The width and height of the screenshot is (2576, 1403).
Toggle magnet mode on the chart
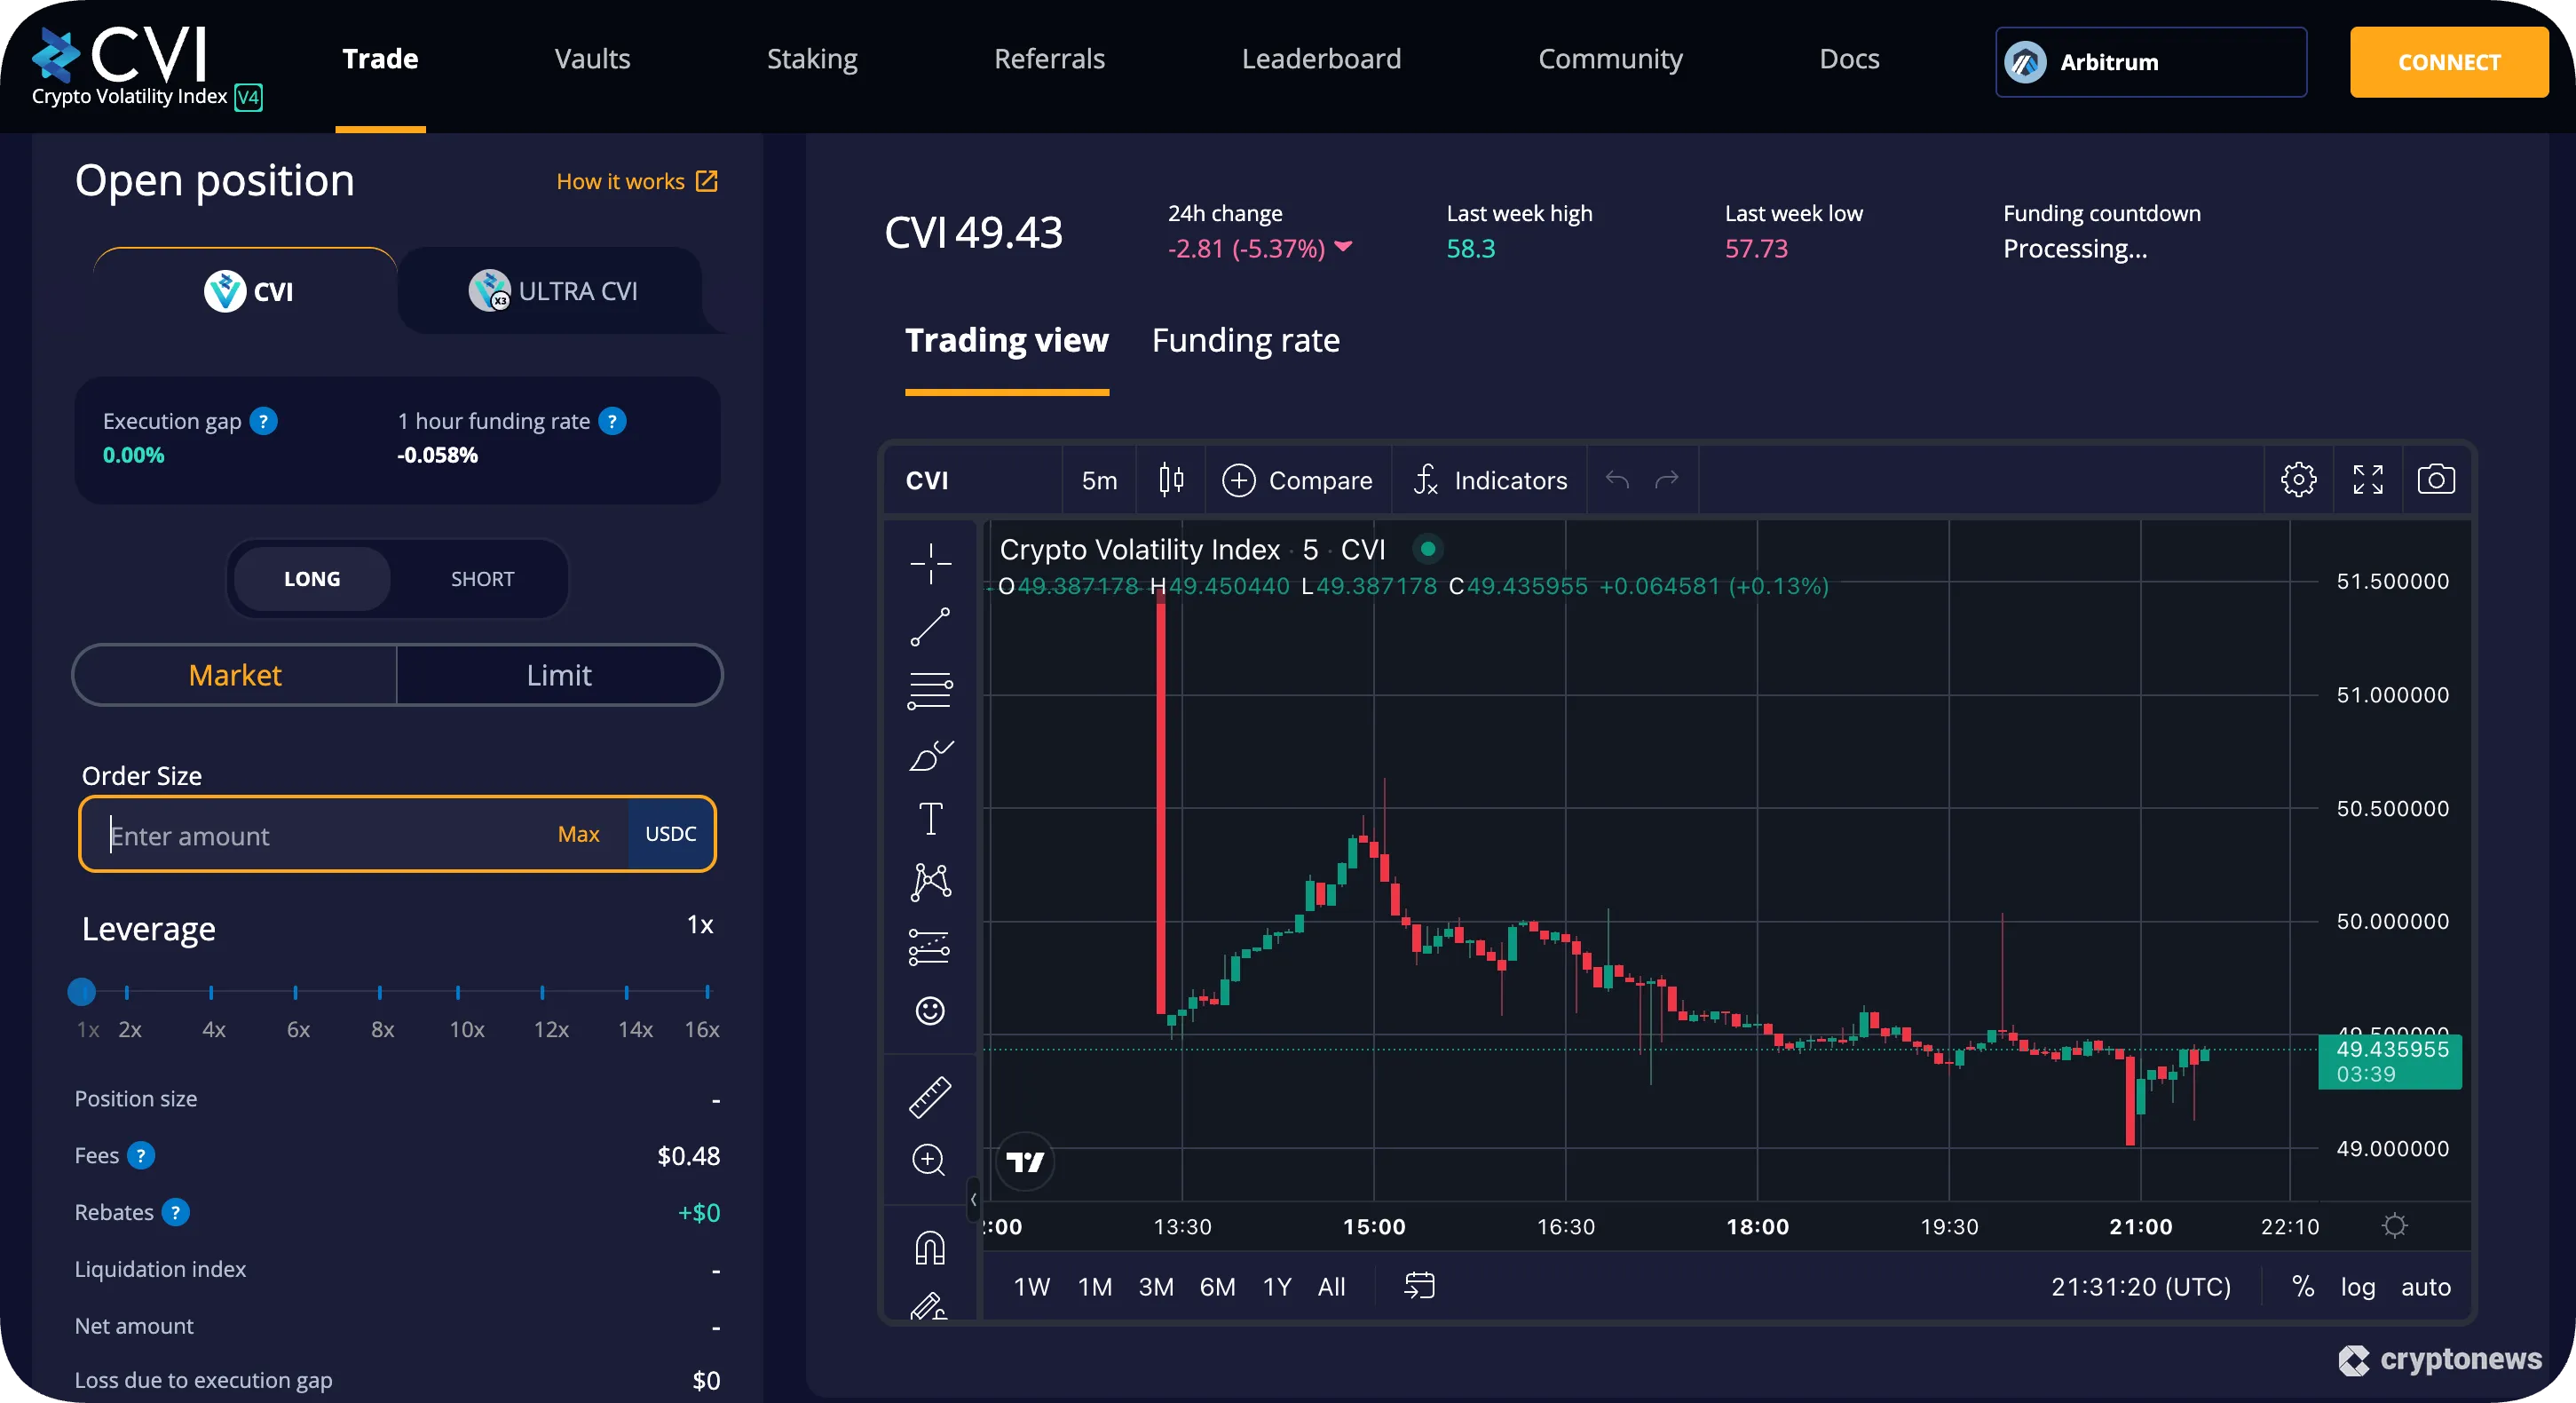(x=930, y=1247)
